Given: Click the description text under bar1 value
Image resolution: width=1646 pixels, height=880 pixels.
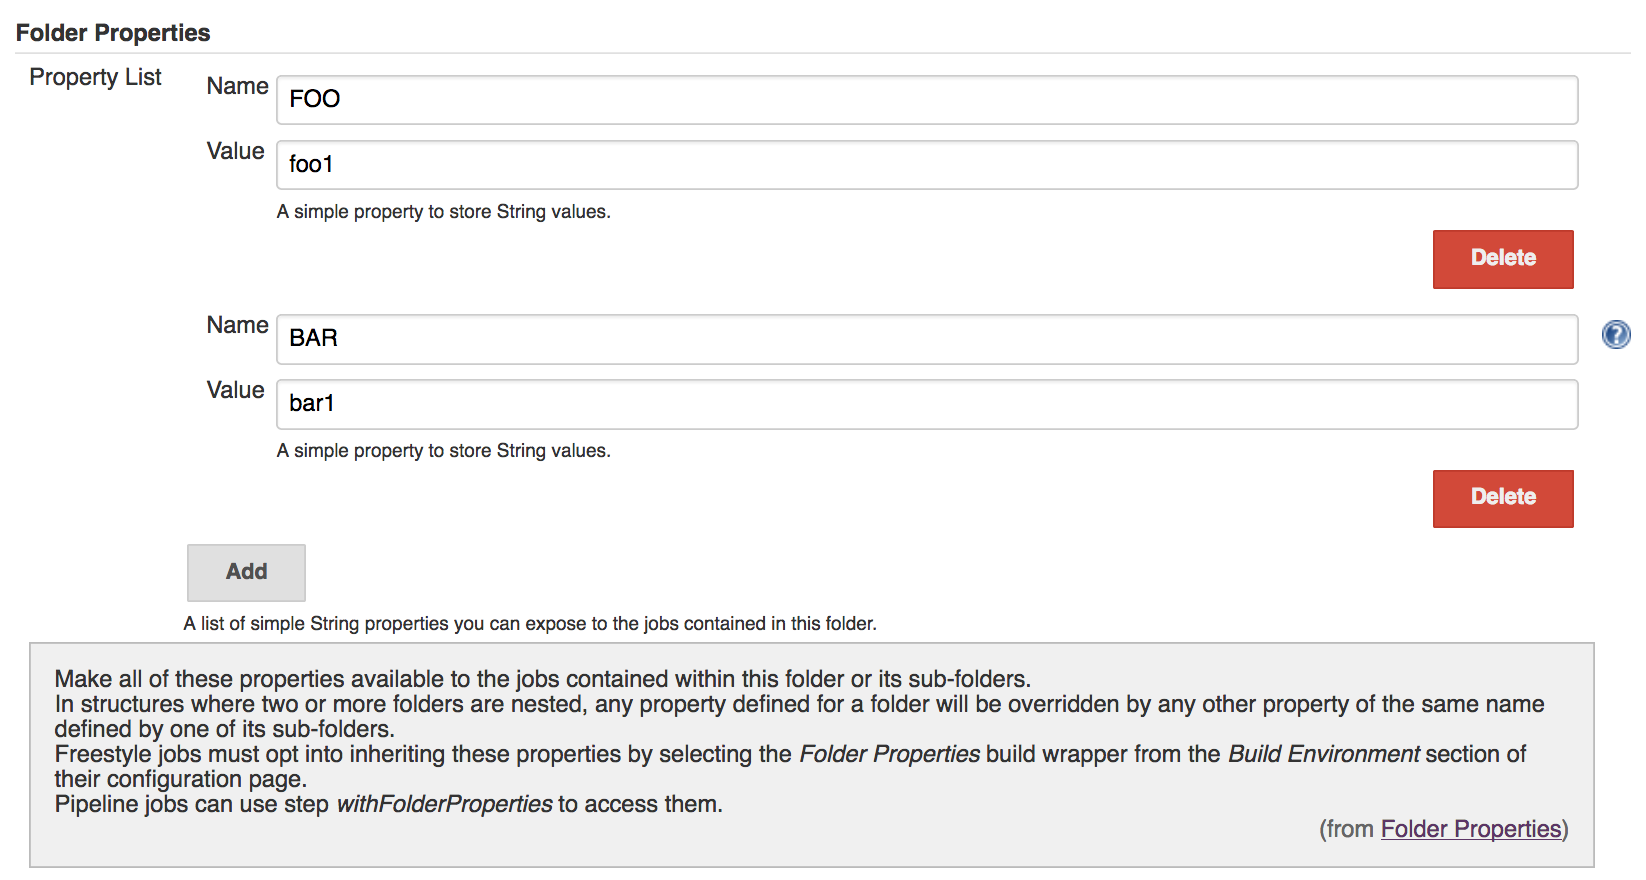Looking at the screenshot, I should pos(443,451).
